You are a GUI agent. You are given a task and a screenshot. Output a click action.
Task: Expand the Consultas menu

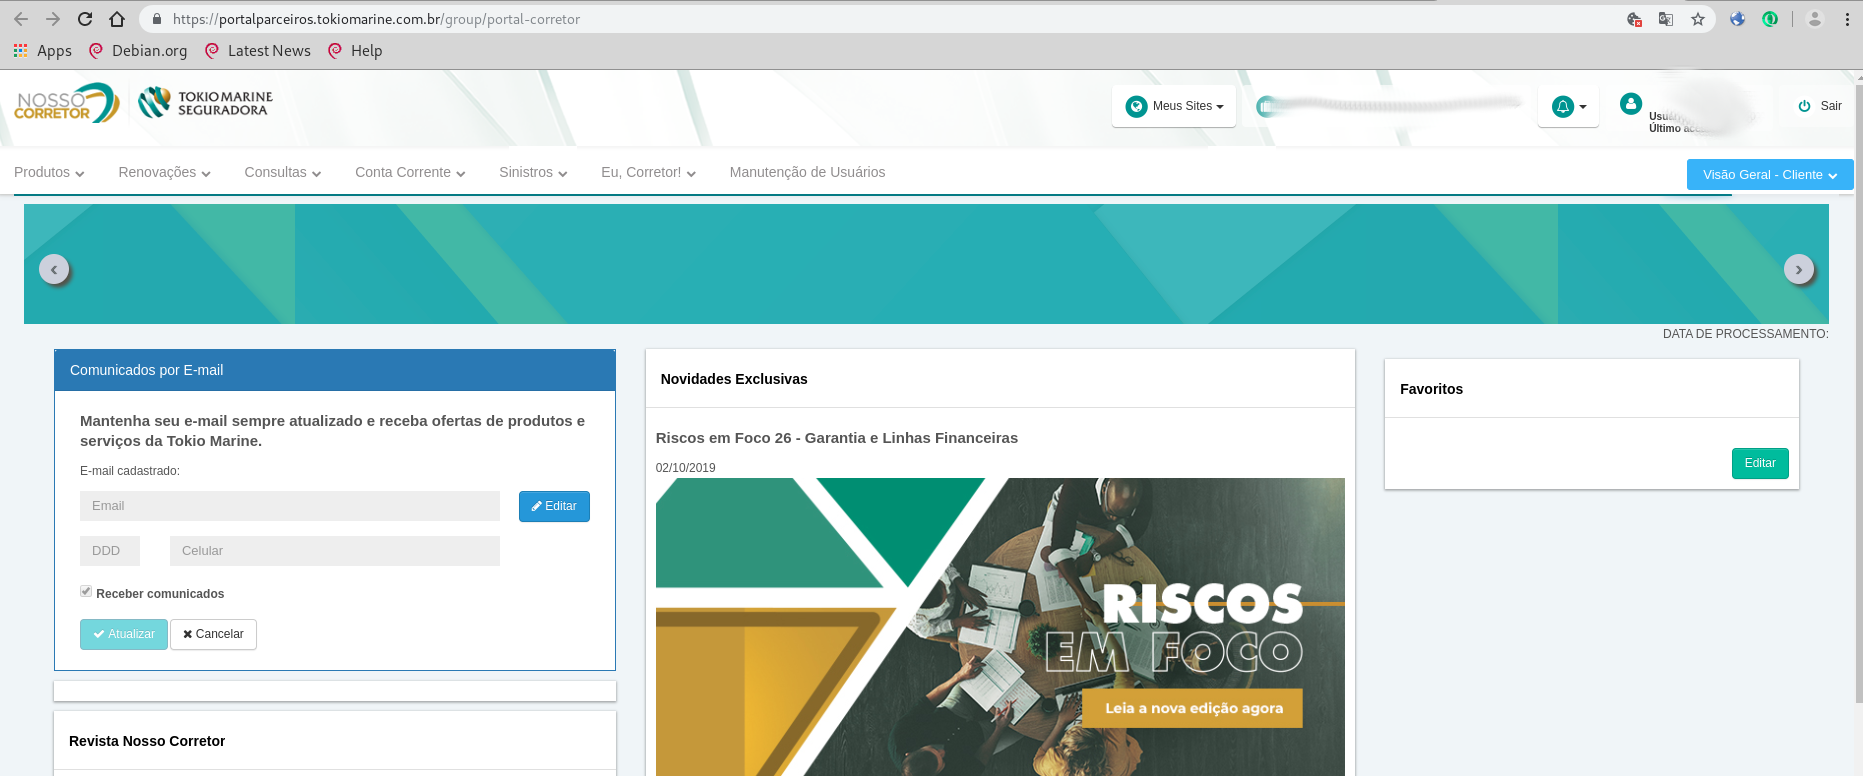coord(283,172)
